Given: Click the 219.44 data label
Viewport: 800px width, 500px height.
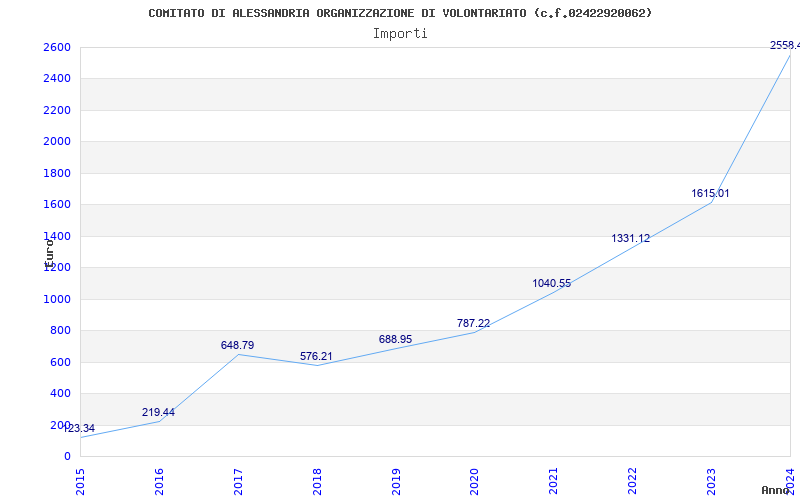Looking at the screenshot, I should 158,412.
